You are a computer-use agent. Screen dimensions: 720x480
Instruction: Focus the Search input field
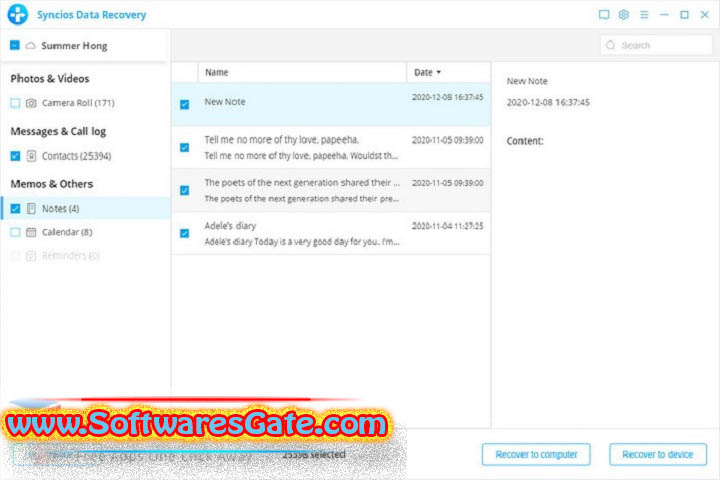pos(656,45)
